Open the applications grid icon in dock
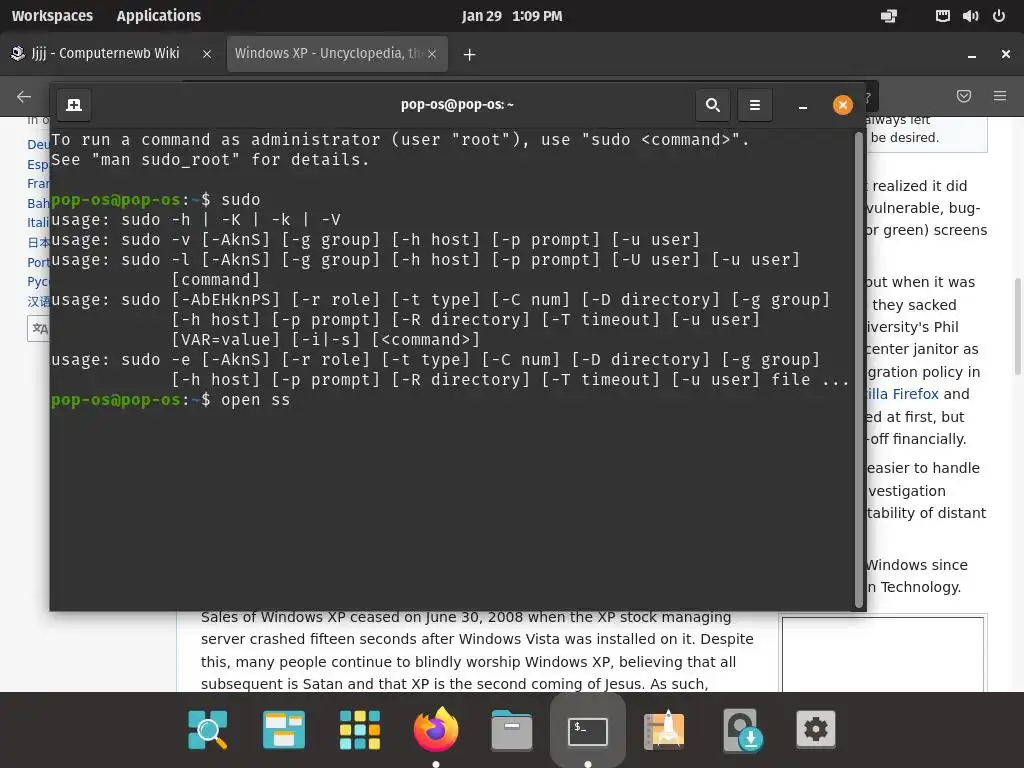1024x768 pixels. [x=360, y=729]
